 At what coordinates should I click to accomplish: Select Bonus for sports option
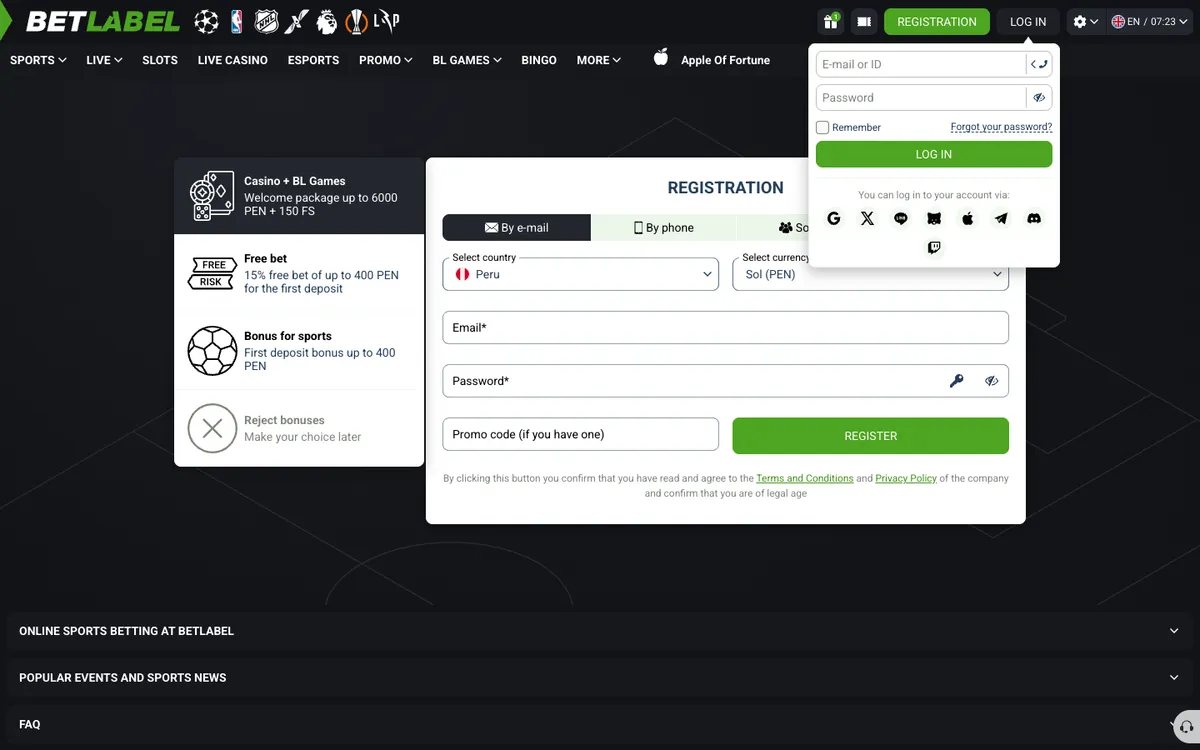click(x=299, y=350)
